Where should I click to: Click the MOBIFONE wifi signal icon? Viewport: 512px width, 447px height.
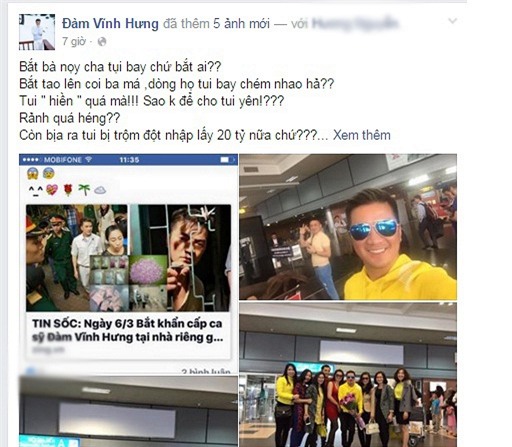click(88, 160)
